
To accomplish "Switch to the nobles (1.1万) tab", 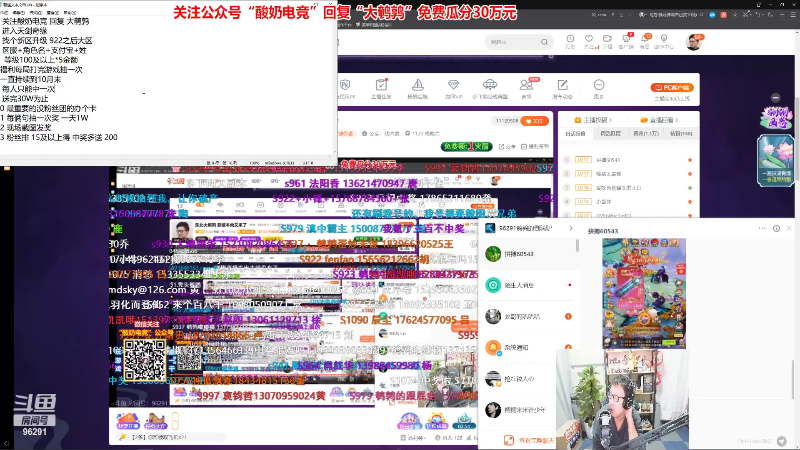I will tap(646, 134).
